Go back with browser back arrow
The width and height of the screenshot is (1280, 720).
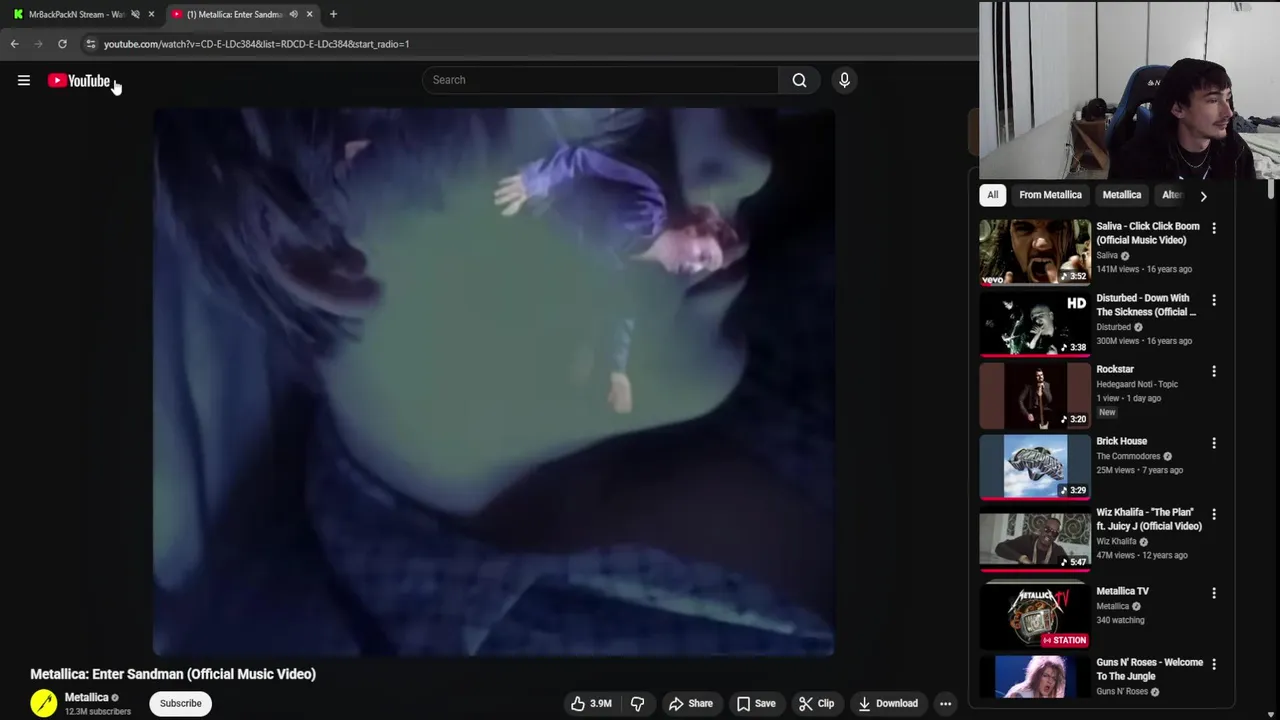[14, 44]
